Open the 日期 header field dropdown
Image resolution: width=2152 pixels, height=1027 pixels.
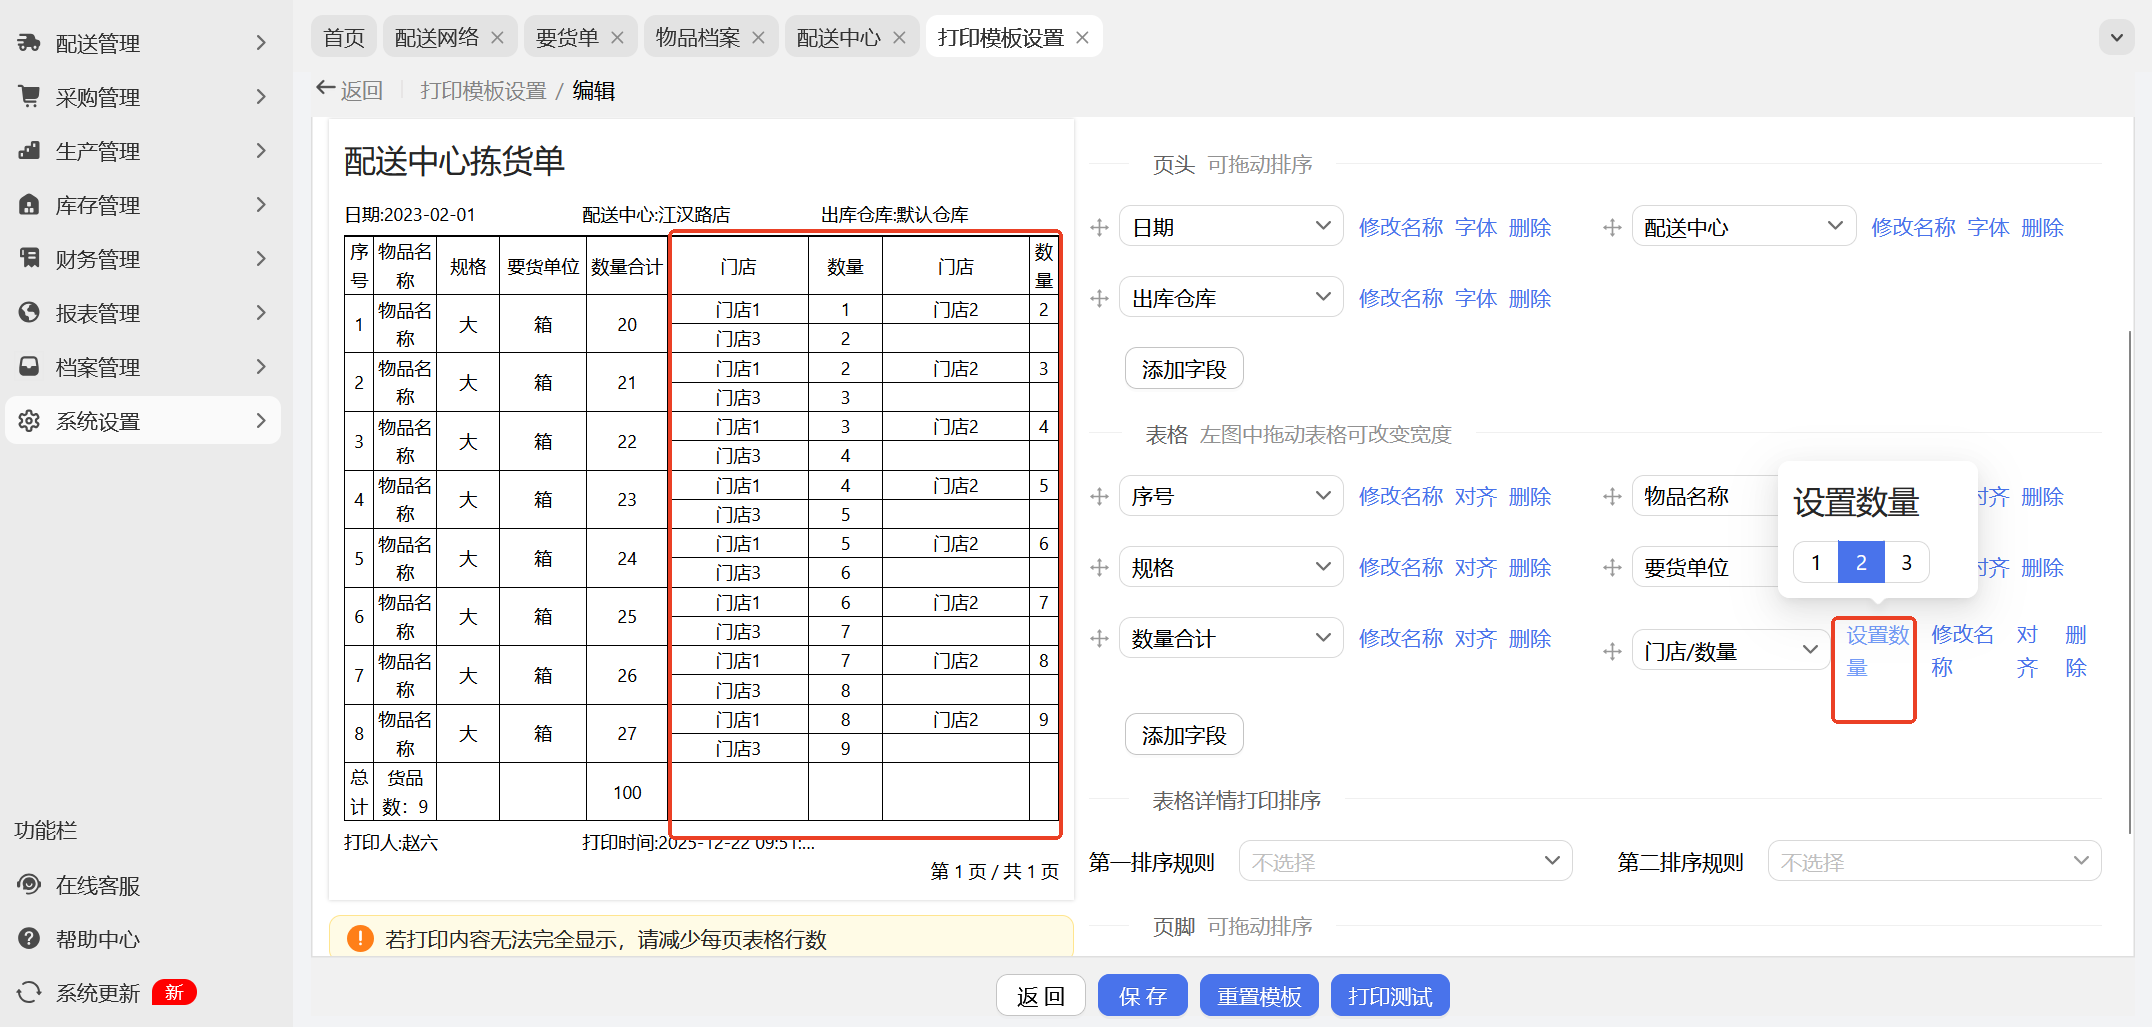pos(1230,227)
